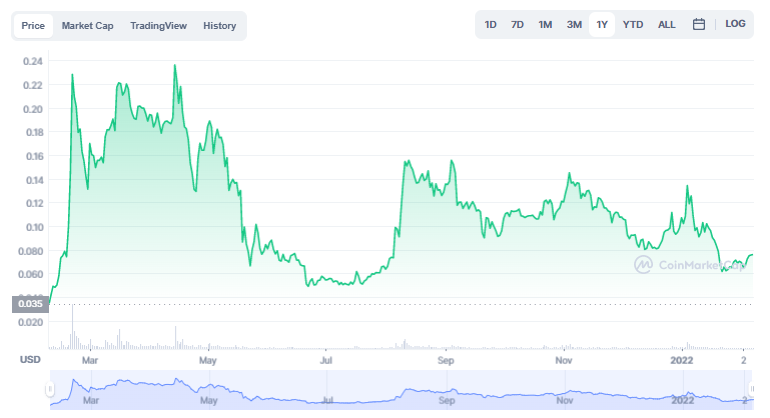Open the History tab
This screenshot has width=770, height=418.
coord(219,26)
